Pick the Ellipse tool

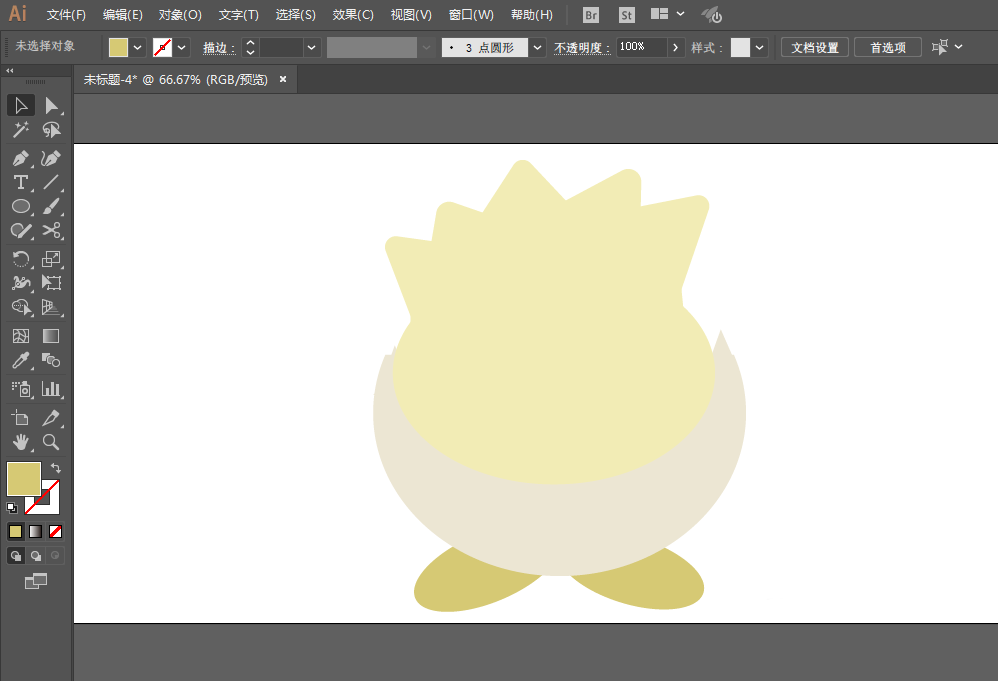[x=21, y=206]
